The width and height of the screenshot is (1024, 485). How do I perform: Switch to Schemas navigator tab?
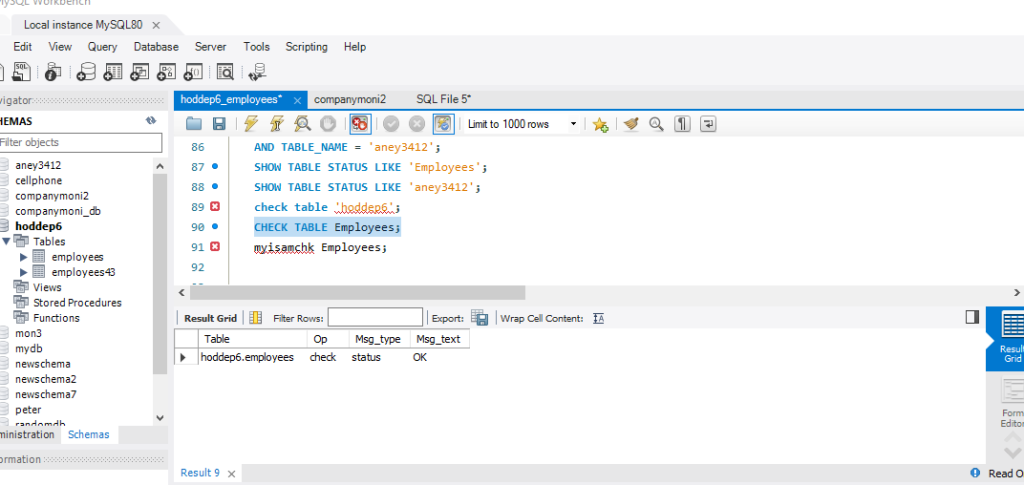(89, 434)
